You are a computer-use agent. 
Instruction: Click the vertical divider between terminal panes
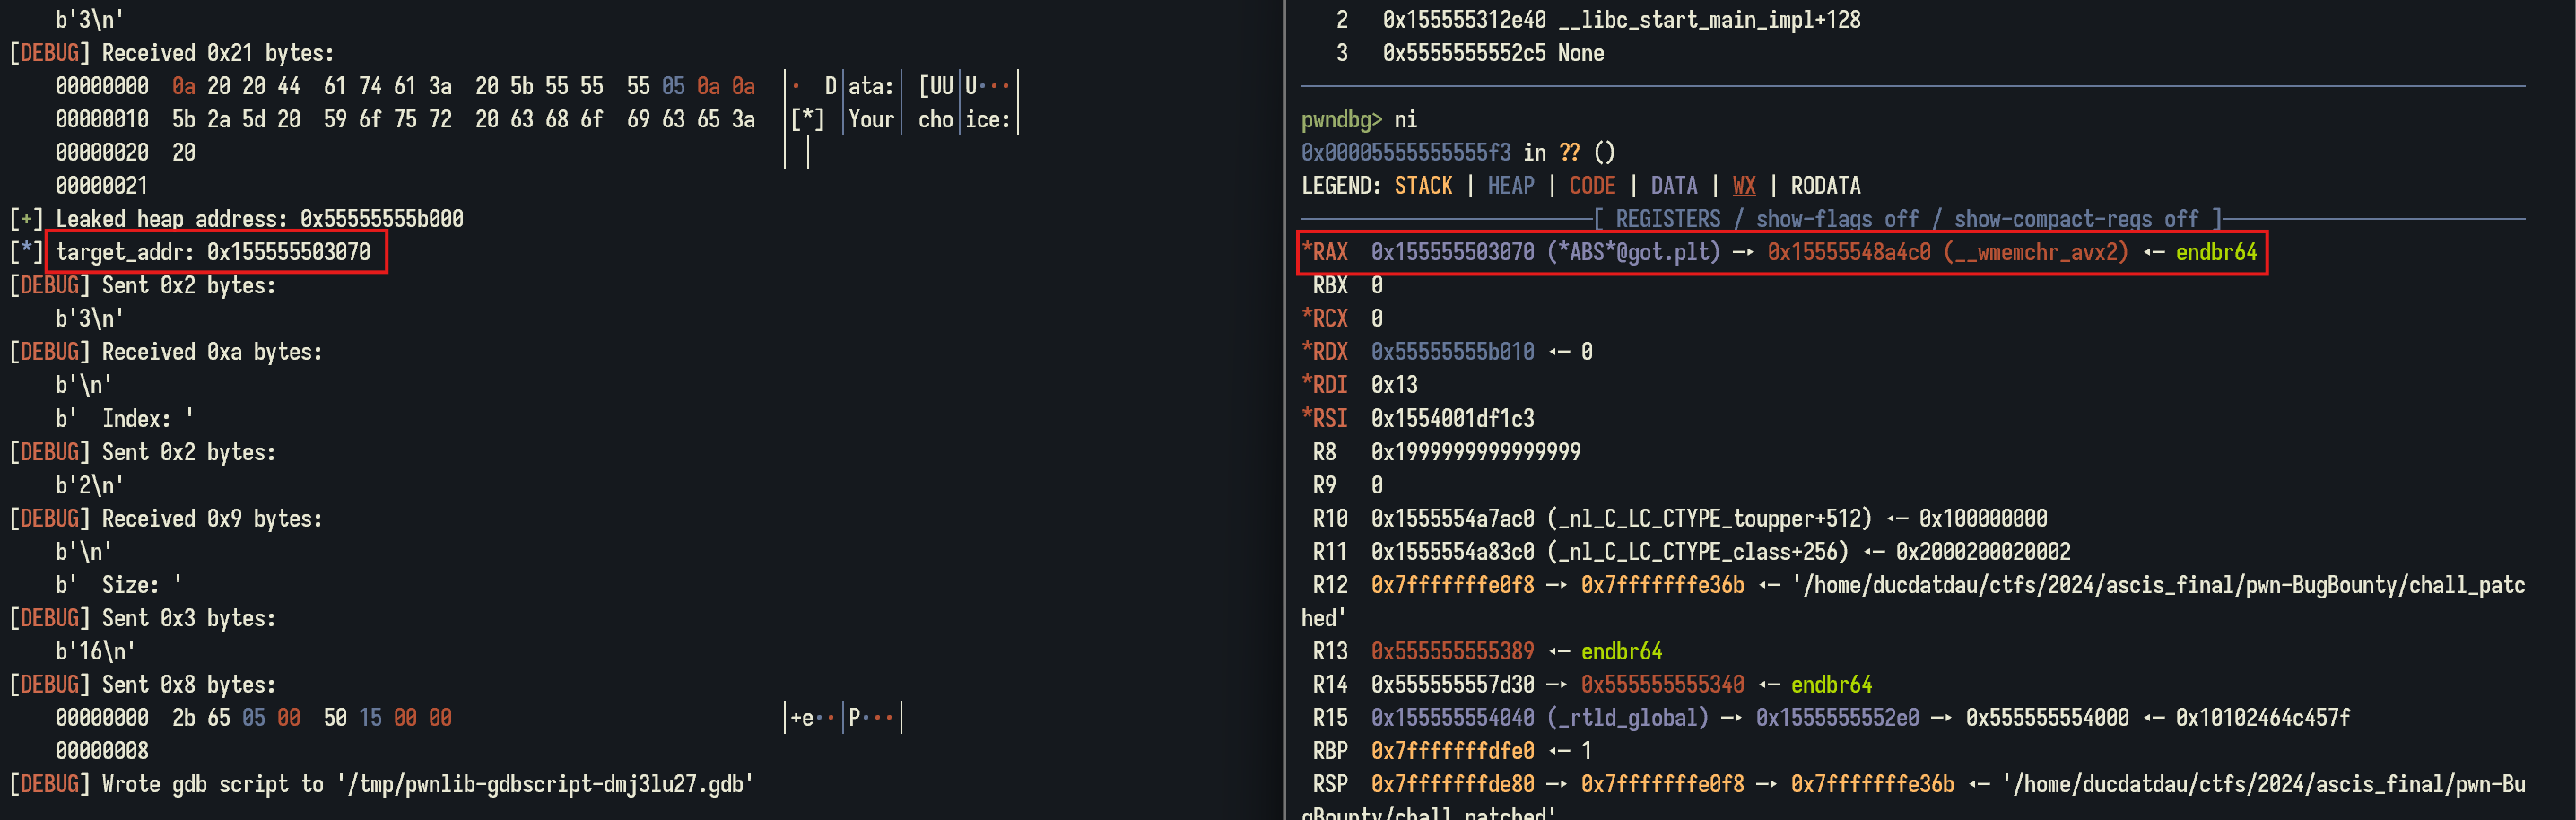tap(1284, 410)
